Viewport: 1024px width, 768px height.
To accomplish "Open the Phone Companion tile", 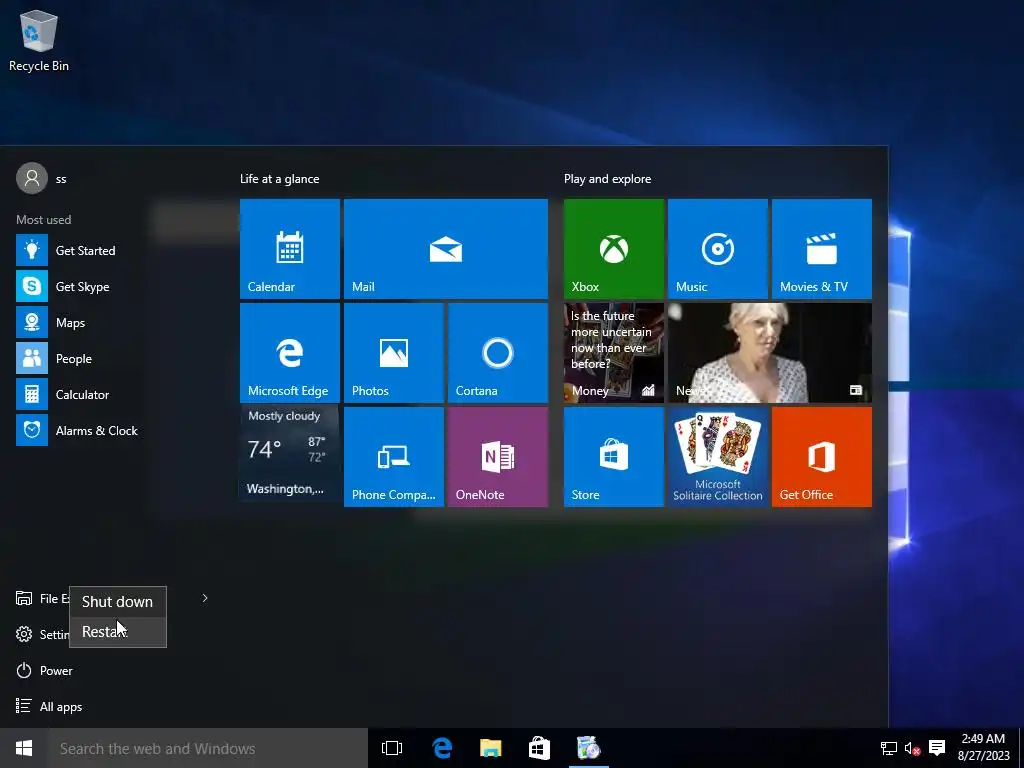I will [394, 456].
